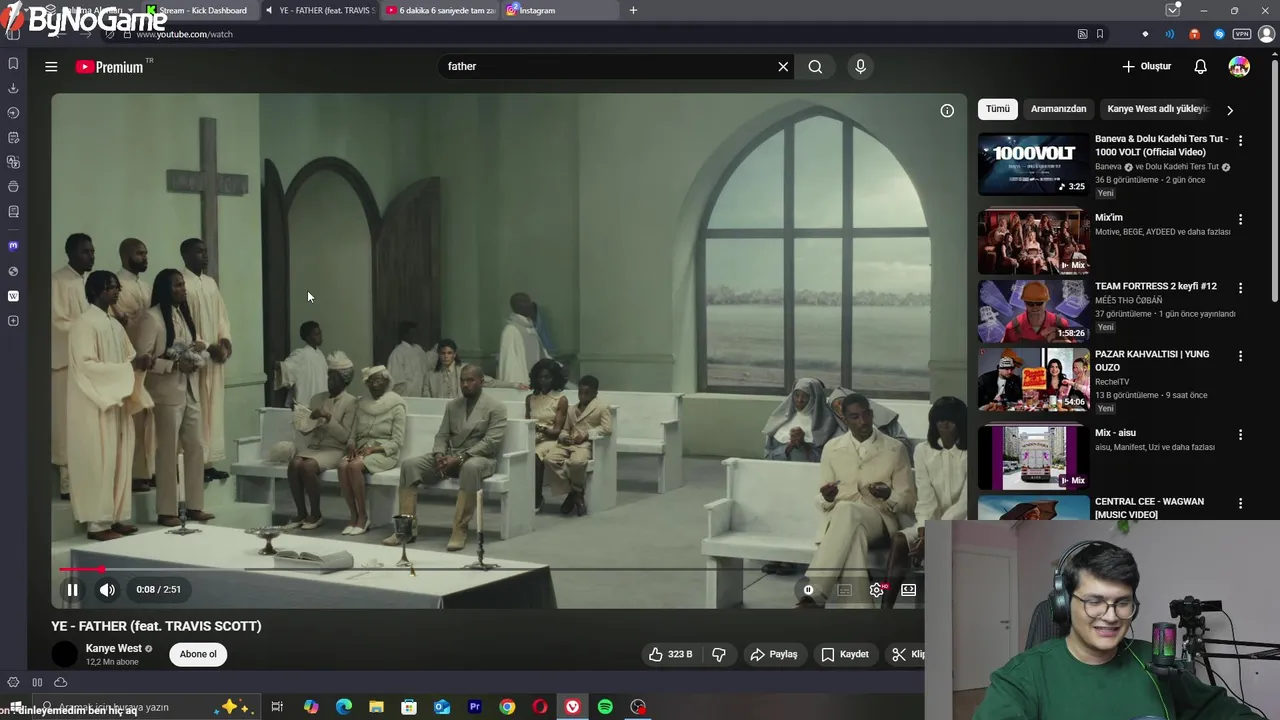Screen dimensions: 1280x720
Task: Open options for Mix'im item
Action: click(1240, 219)
